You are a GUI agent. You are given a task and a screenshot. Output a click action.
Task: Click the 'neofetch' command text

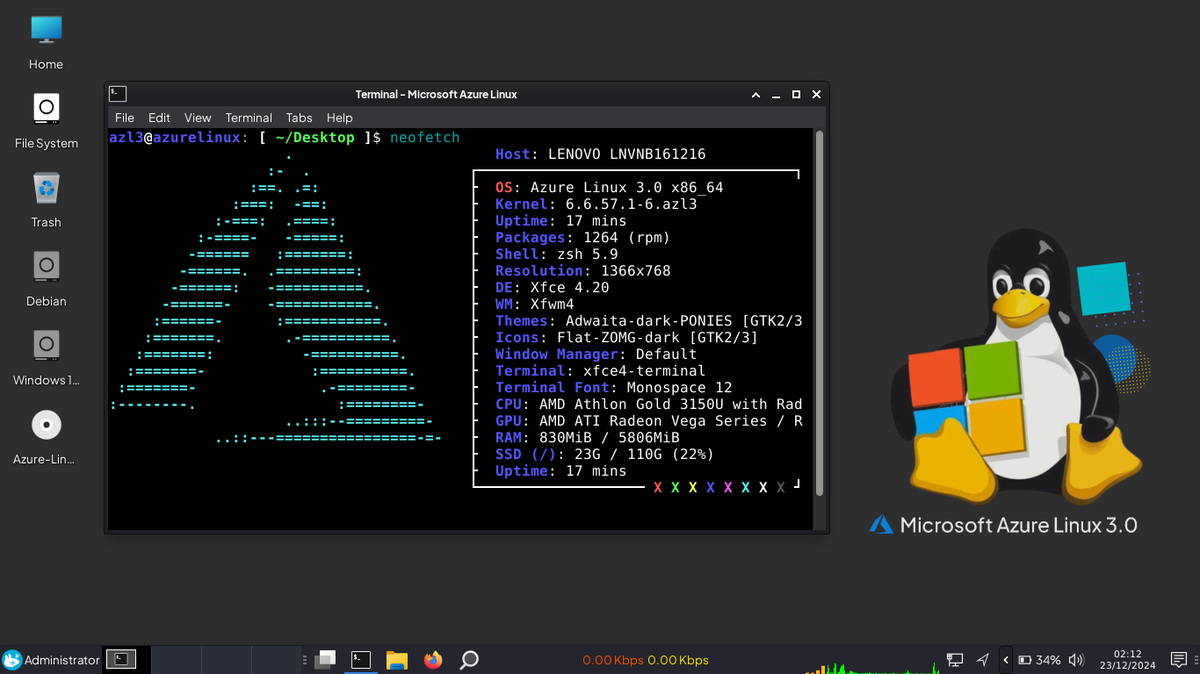pyautogui.click(x=425, y=137)
